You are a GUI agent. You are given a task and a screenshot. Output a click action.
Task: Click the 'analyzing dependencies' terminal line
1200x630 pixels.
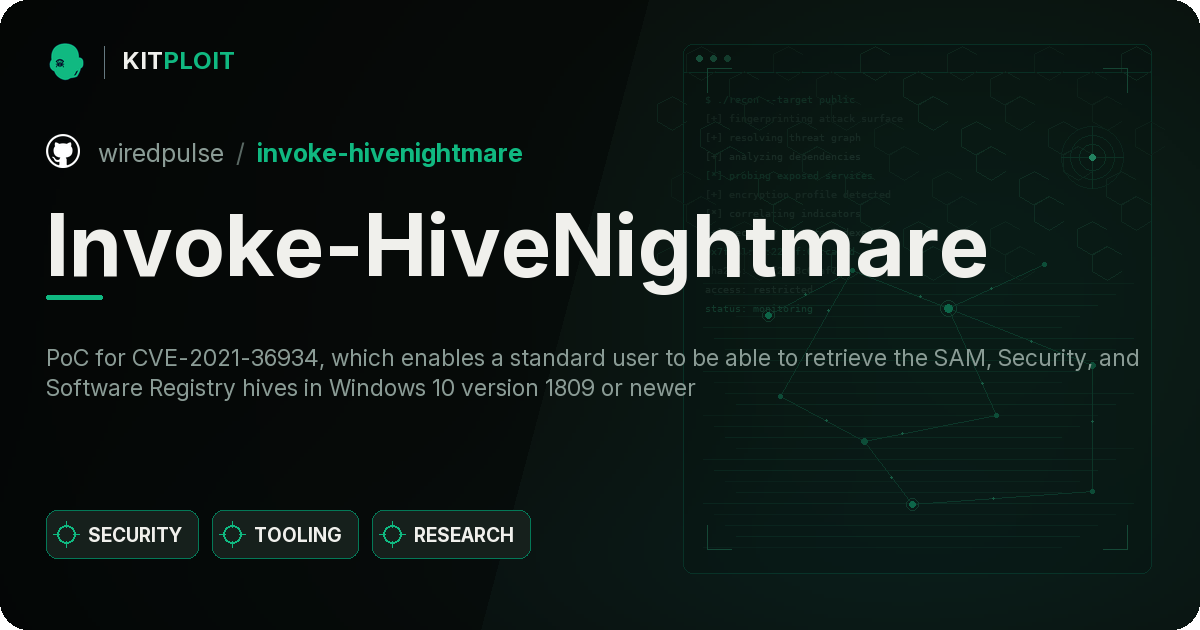[782, 157]
